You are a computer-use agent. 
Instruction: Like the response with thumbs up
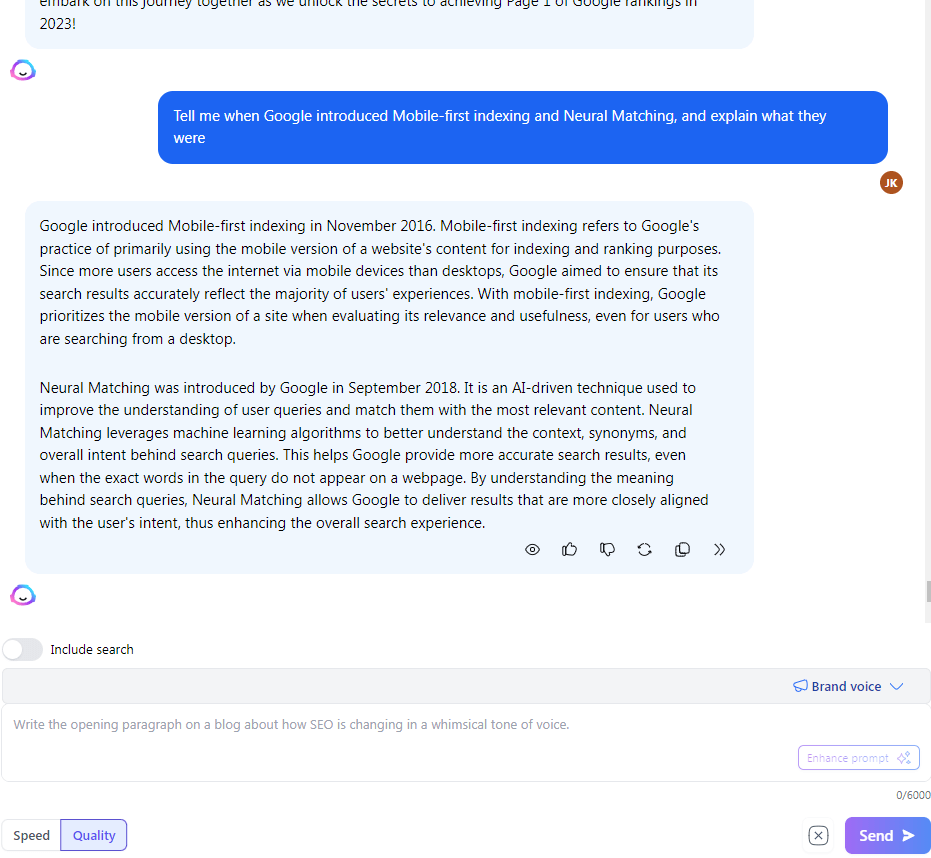pos(569,549)
